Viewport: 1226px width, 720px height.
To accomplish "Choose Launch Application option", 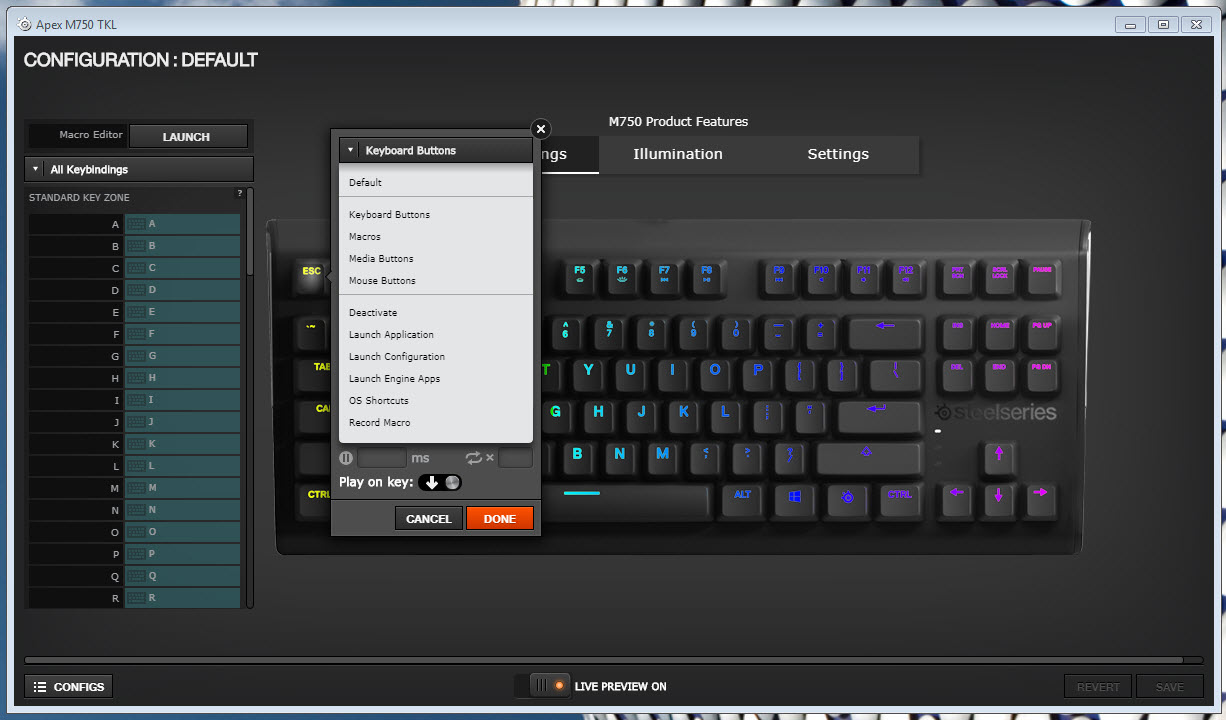I will tap(391, 335).
